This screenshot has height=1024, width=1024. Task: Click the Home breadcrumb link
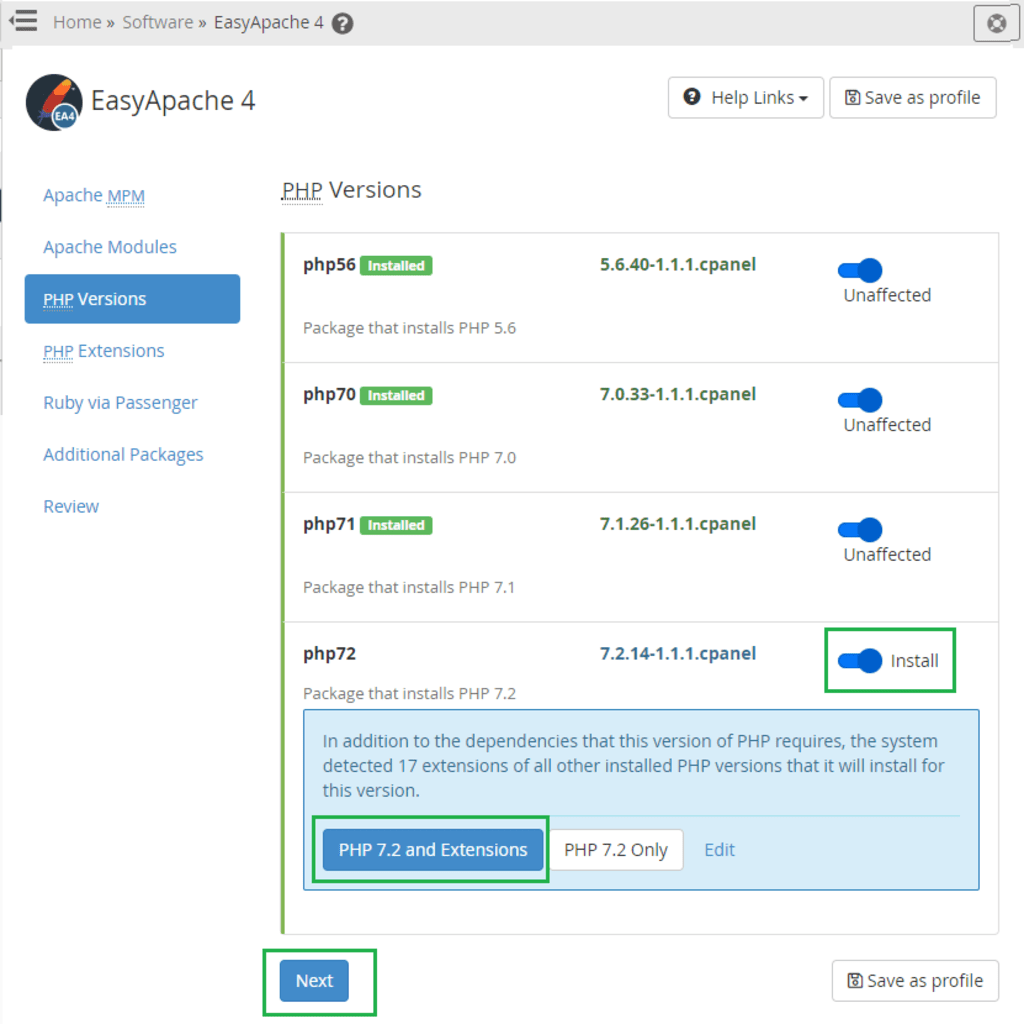[x=77, y=23]
